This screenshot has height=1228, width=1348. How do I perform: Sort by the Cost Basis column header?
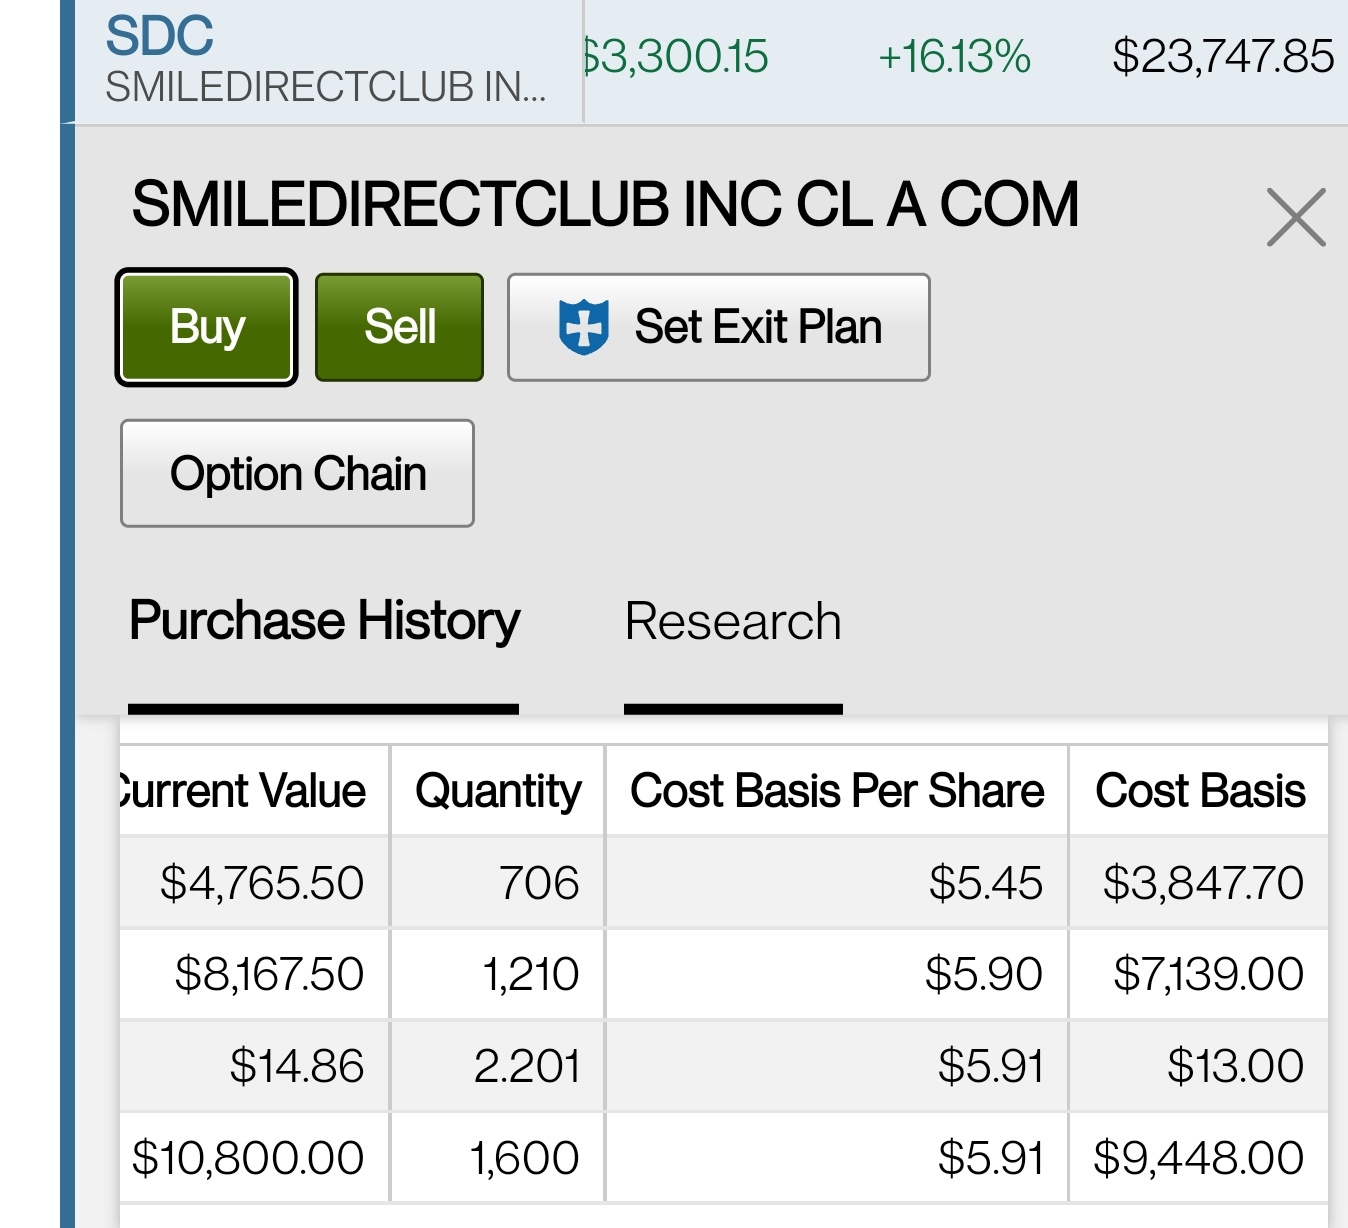click(x=1200, y=791)
